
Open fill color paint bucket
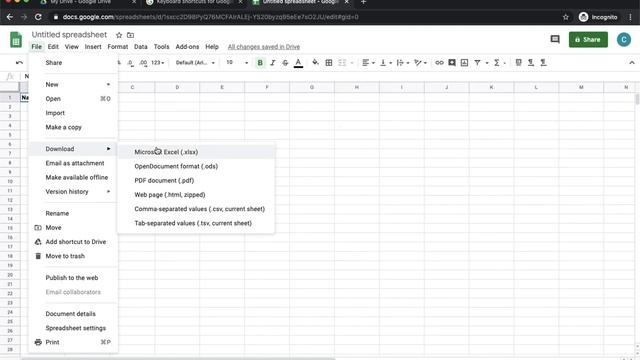316,62
